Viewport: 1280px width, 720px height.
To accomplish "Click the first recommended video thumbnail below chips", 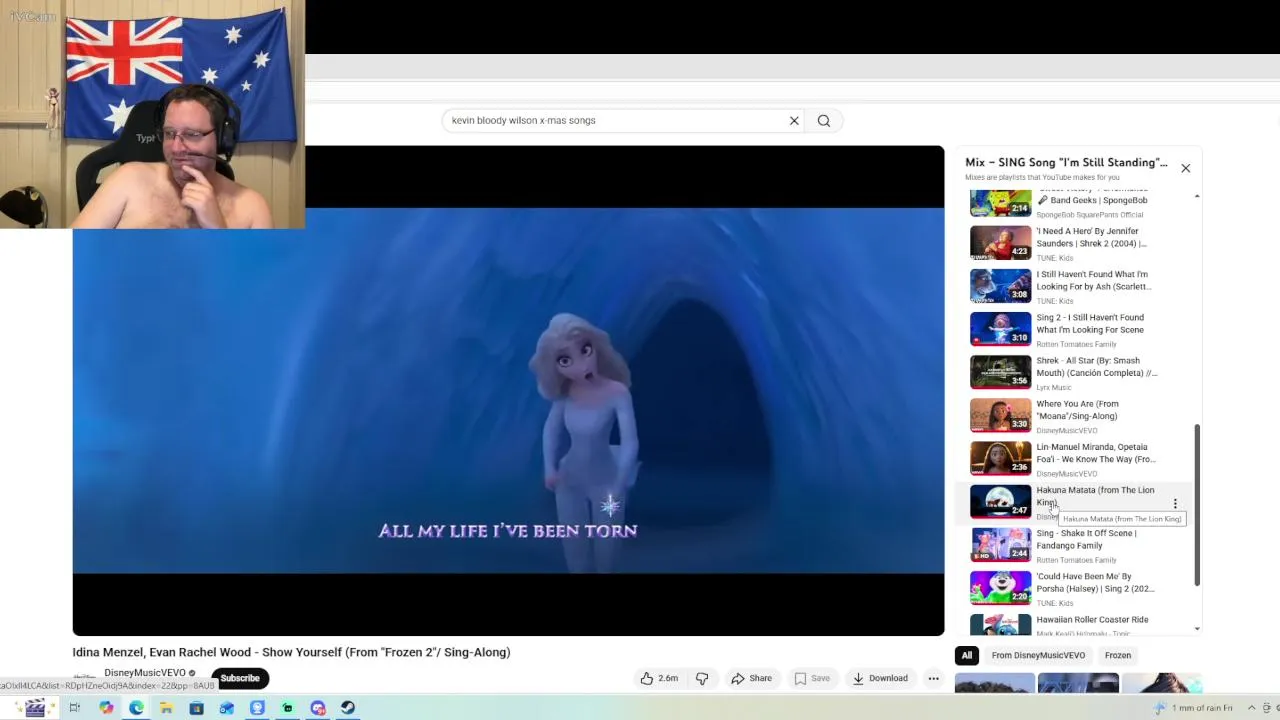I will (995, 684).
